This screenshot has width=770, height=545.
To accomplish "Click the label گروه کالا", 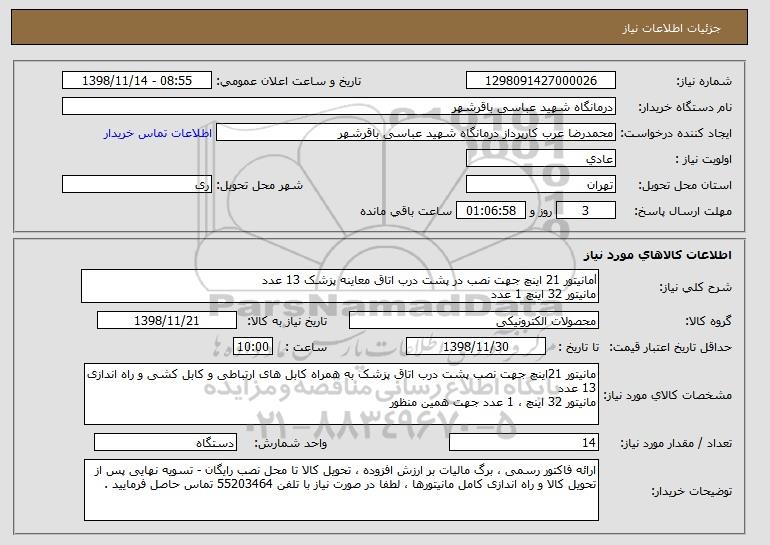I will click(x=708, y=322).
